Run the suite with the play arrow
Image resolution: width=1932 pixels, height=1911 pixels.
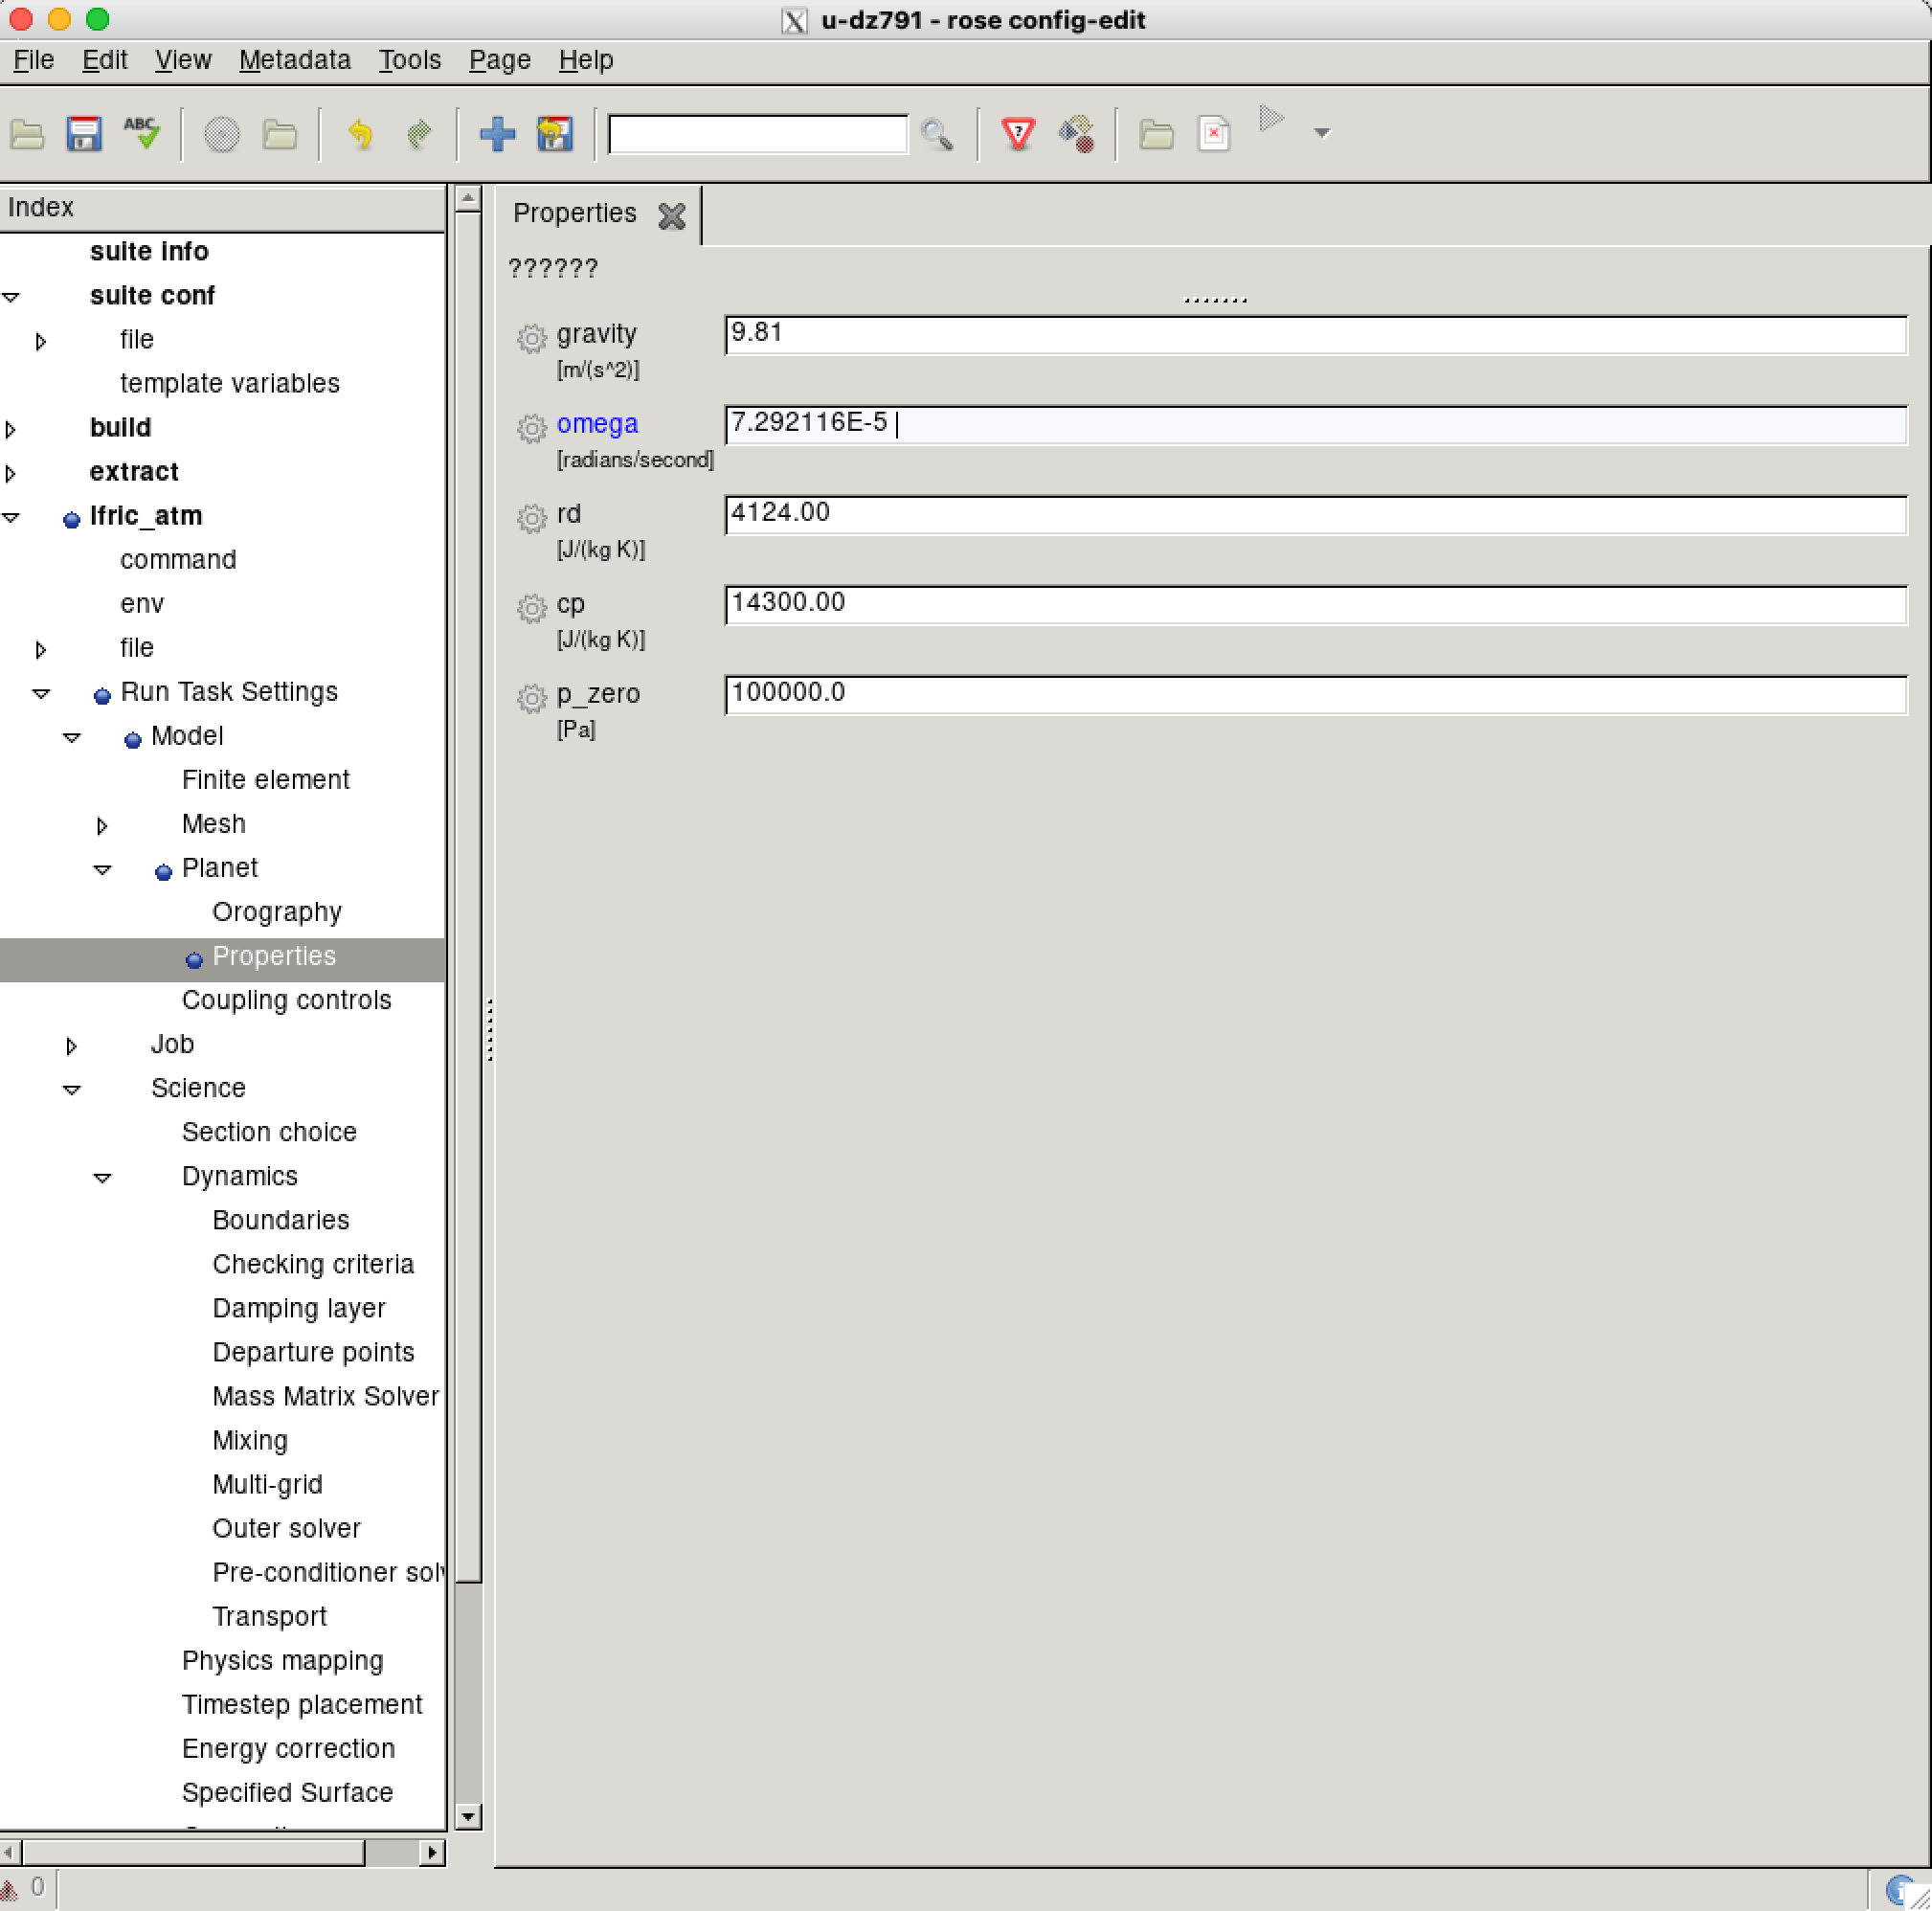[1271, 119]
